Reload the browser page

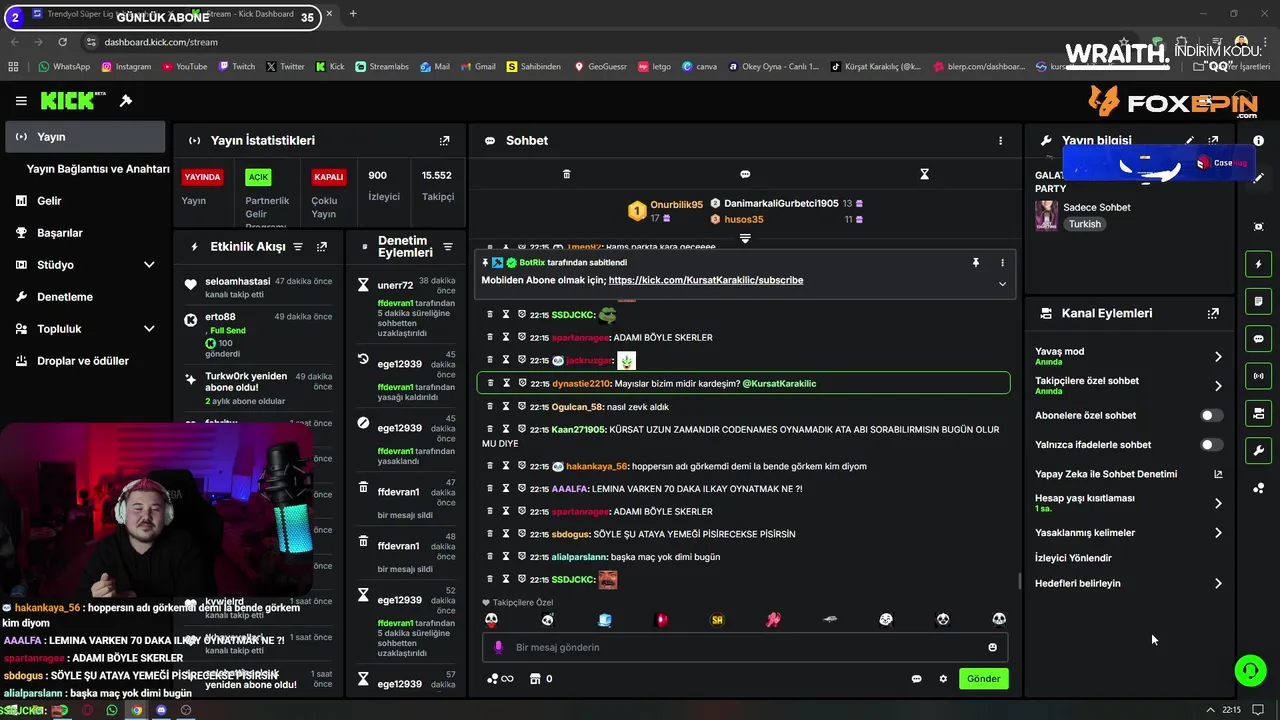pyautogui.click(x=62, y=42)
